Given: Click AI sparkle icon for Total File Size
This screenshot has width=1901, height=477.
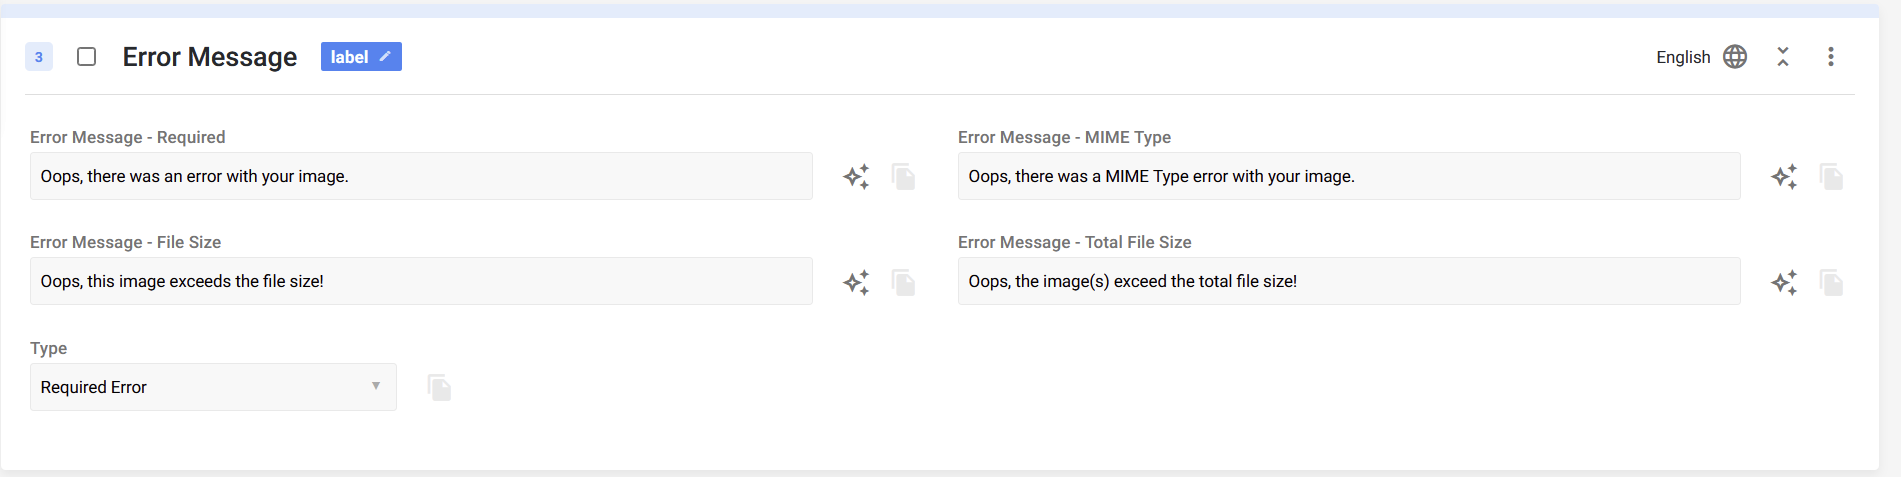Looking at the screenshot, I should pos(1784,282).
